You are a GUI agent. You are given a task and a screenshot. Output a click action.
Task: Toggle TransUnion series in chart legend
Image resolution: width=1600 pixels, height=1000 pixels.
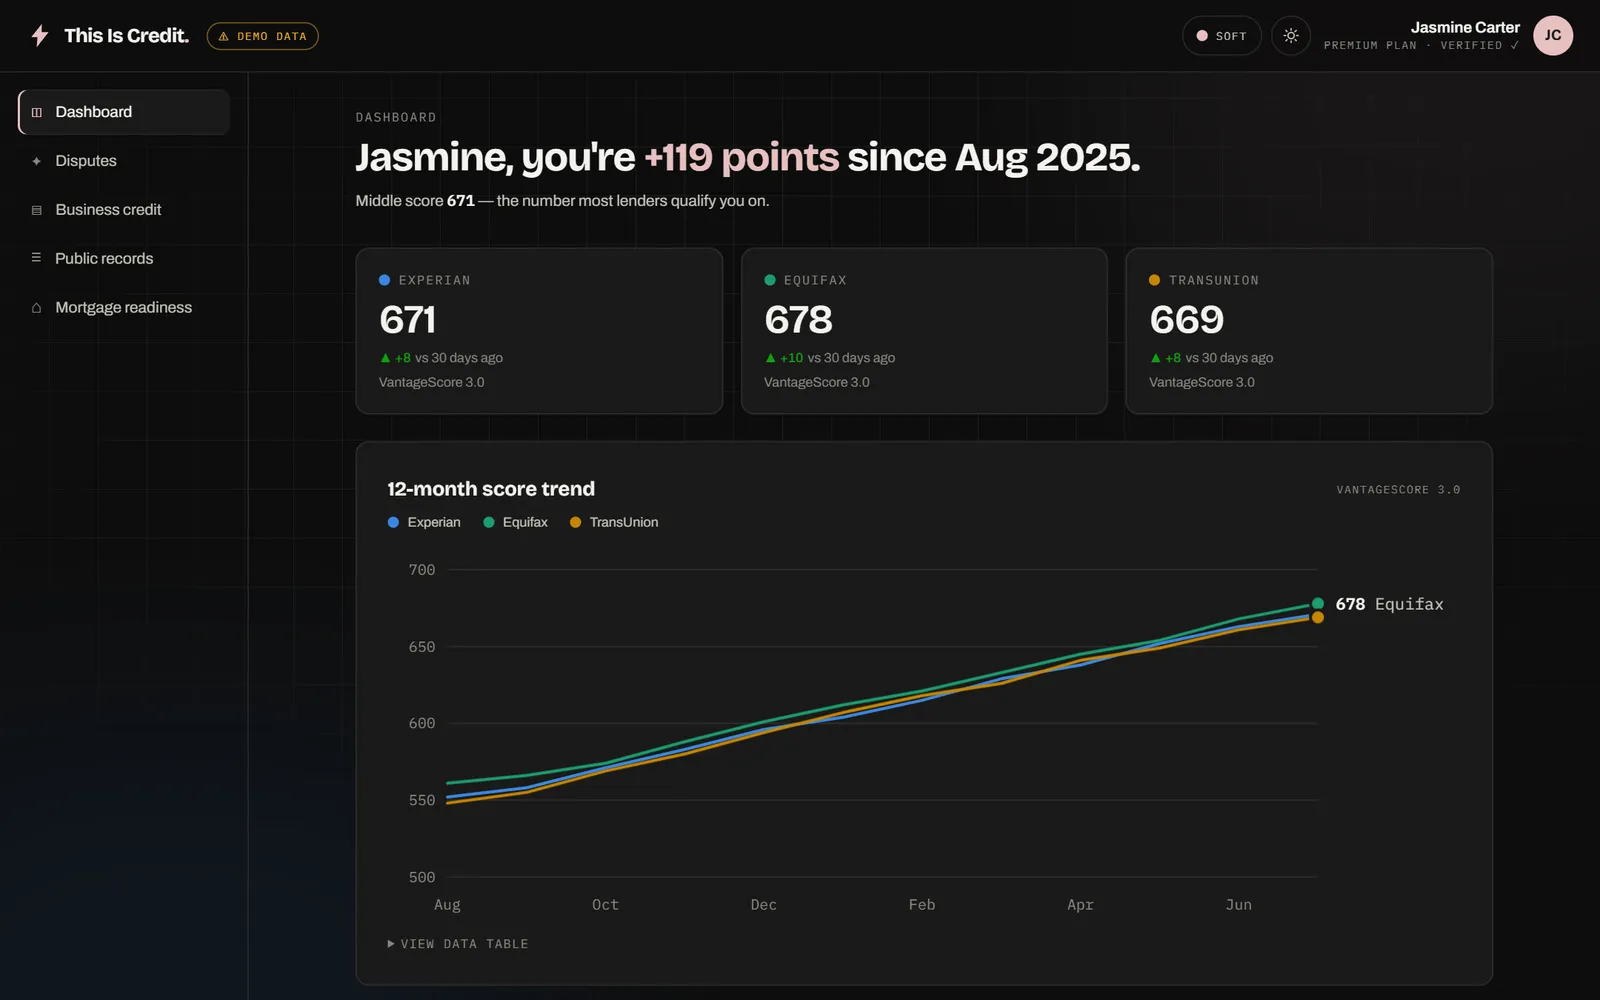coord(614,522)
